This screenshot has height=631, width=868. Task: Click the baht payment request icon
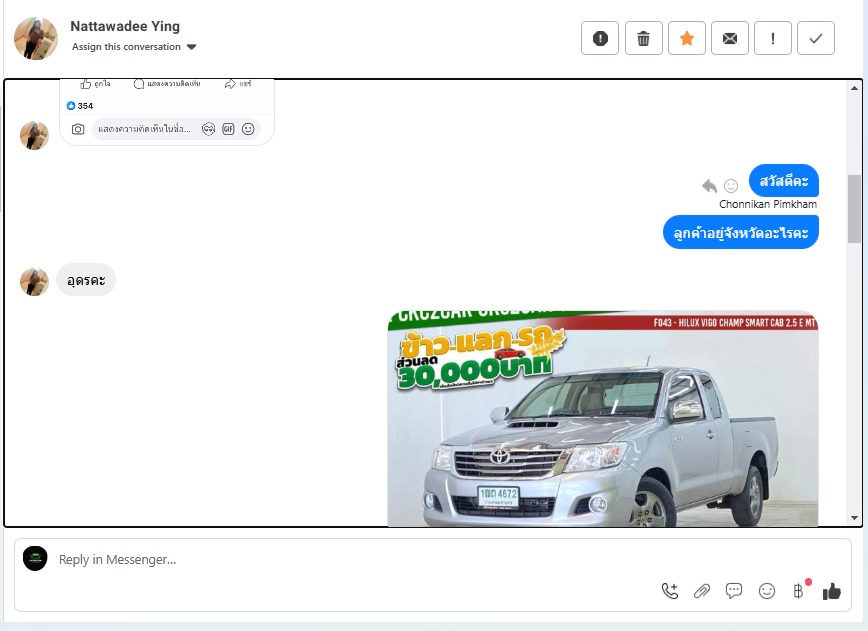point(798,591)
